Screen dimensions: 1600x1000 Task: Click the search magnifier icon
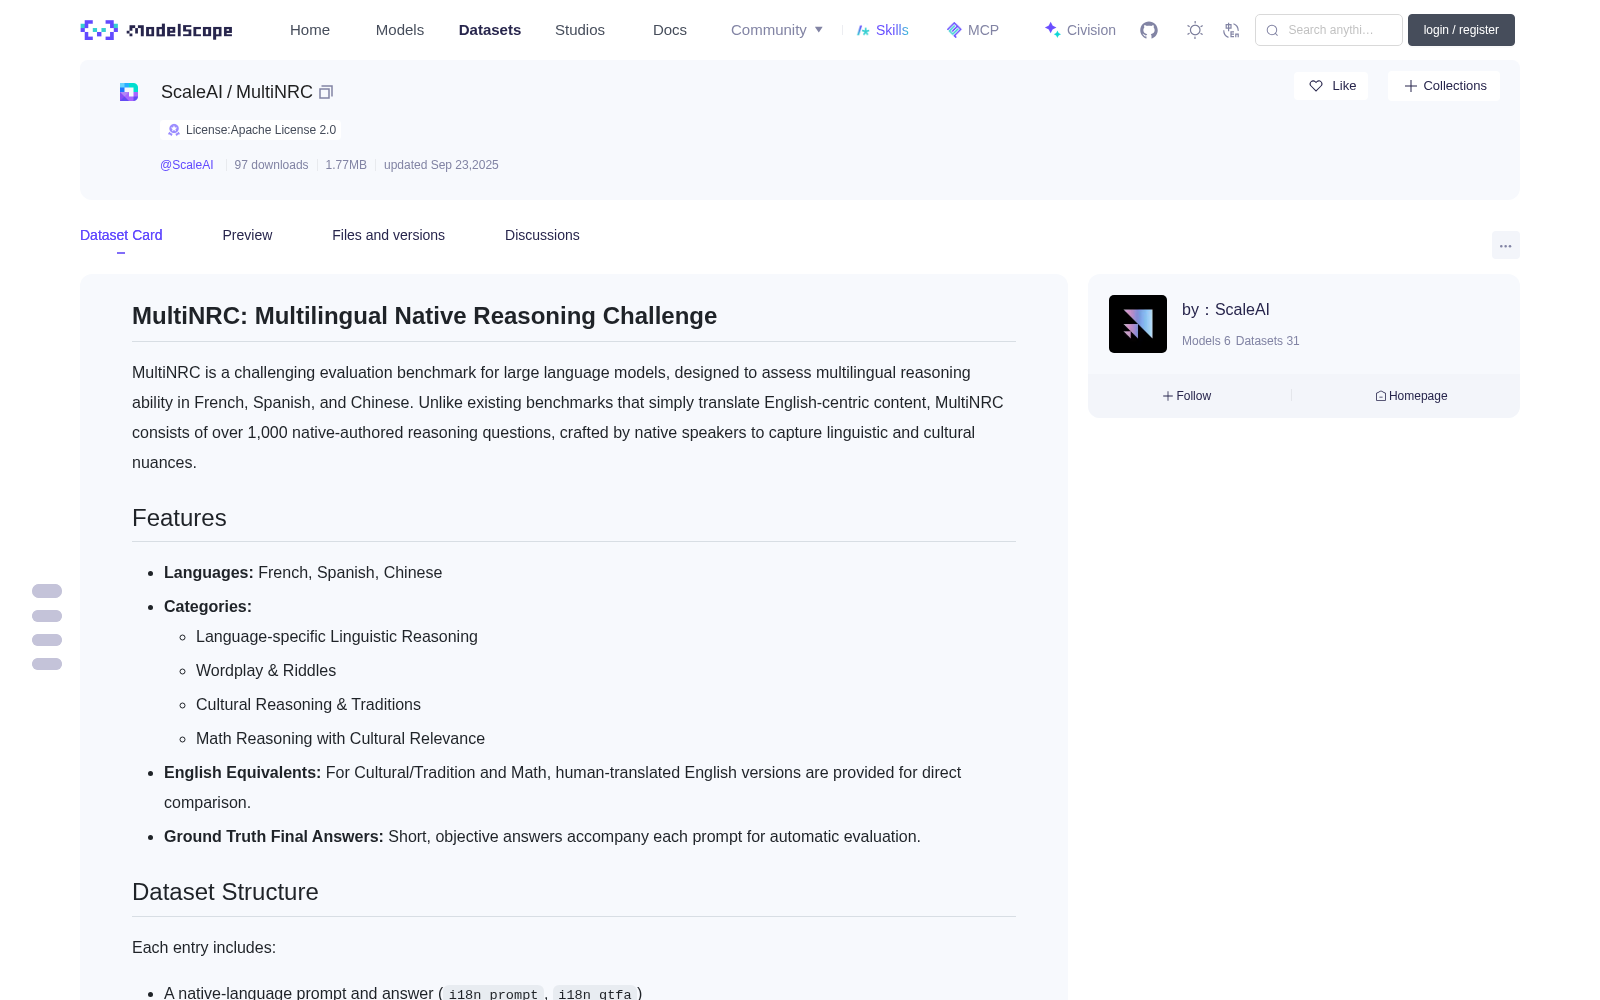tap(1272, 30)
